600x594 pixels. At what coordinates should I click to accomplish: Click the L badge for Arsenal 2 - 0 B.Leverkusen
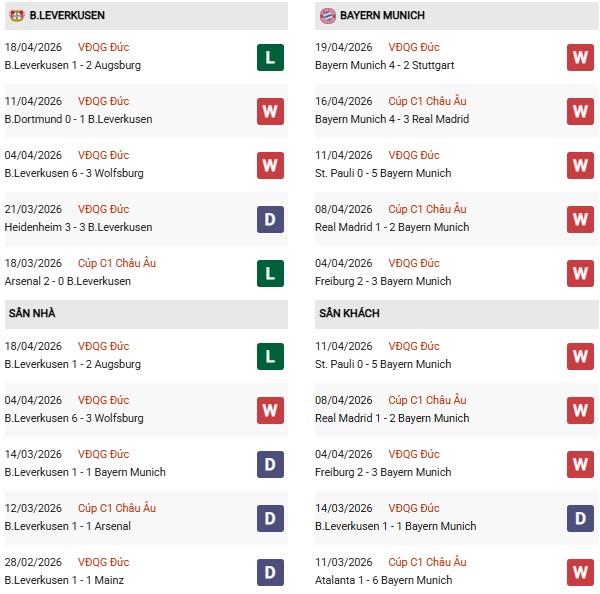pyautogui.click(x=270, y=273)
